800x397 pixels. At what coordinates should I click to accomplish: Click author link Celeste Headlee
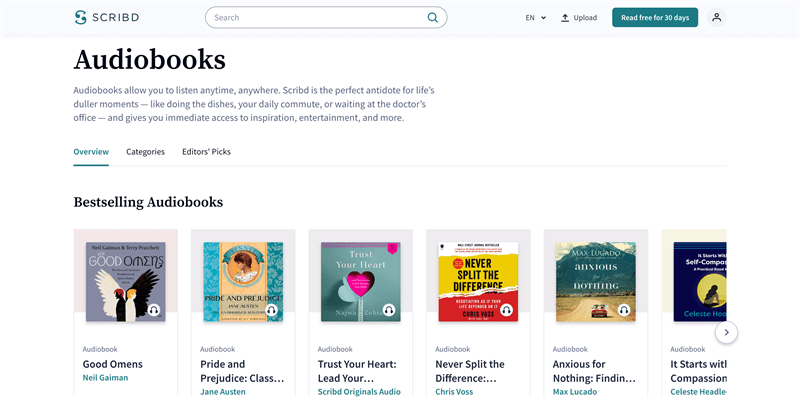point(698,392)
